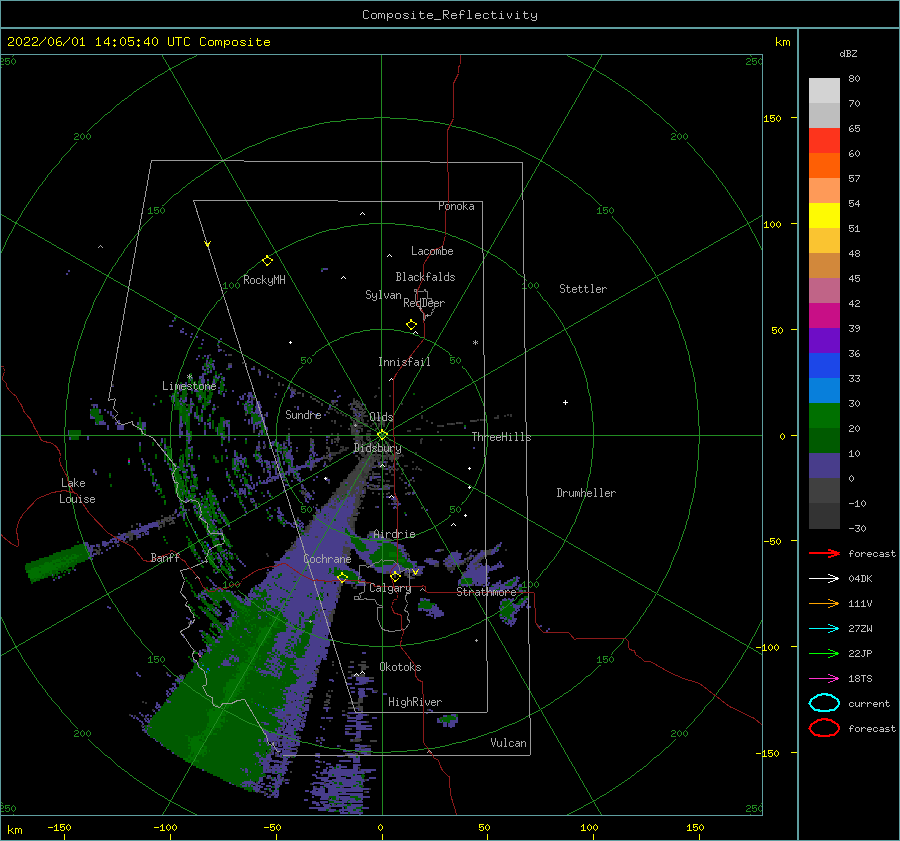Viewport: 900px width, 841px height.
Task: Click the asterisk marker east of Innisfail
Action: pos(475,343)
